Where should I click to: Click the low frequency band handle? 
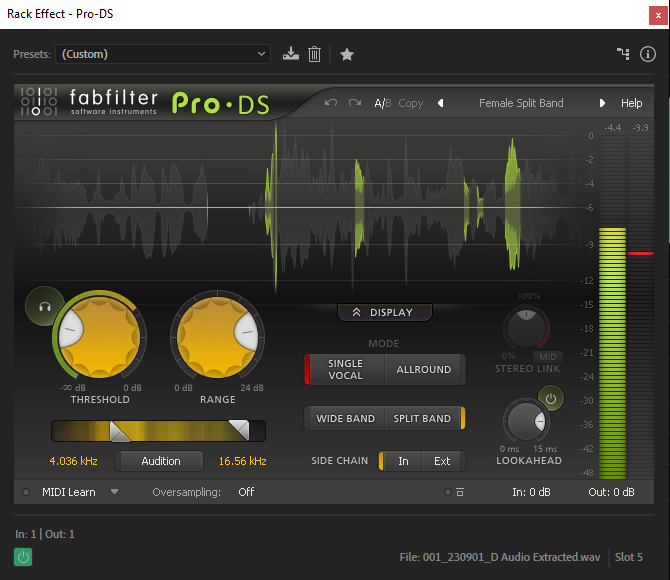pyautogui.click(x=120, y=431)
